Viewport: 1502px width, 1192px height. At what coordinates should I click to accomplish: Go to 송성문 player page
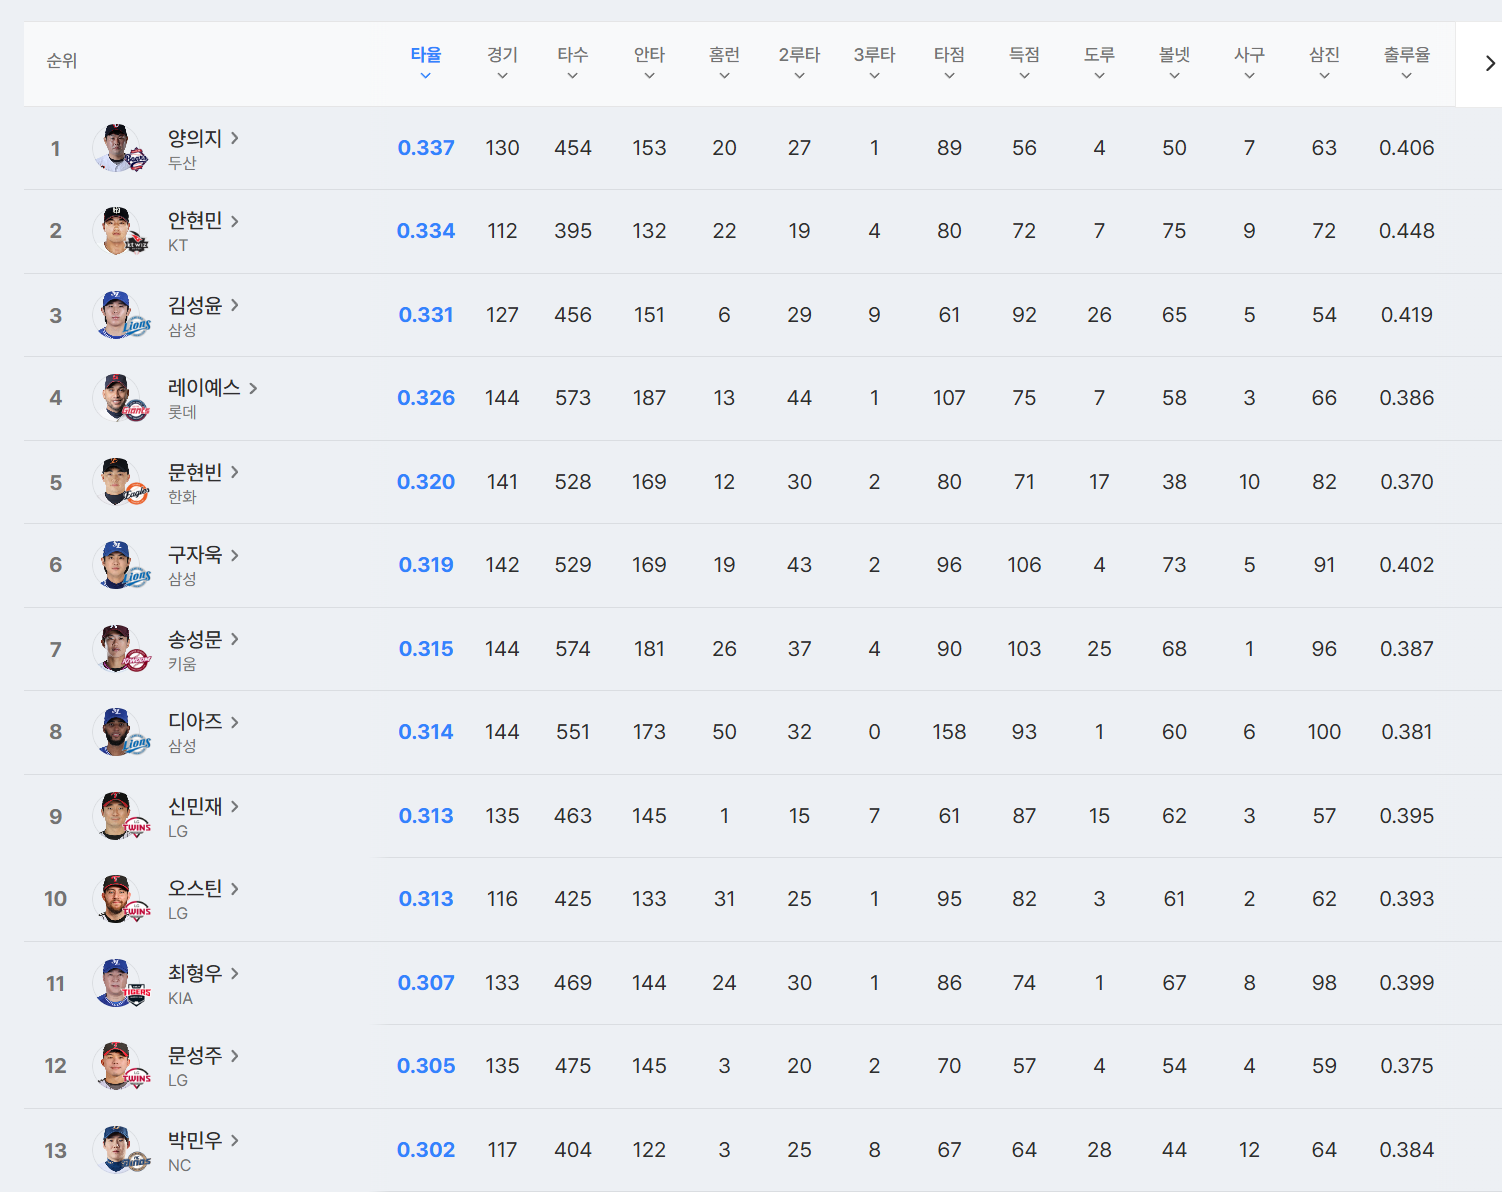[x=203, y=639]
